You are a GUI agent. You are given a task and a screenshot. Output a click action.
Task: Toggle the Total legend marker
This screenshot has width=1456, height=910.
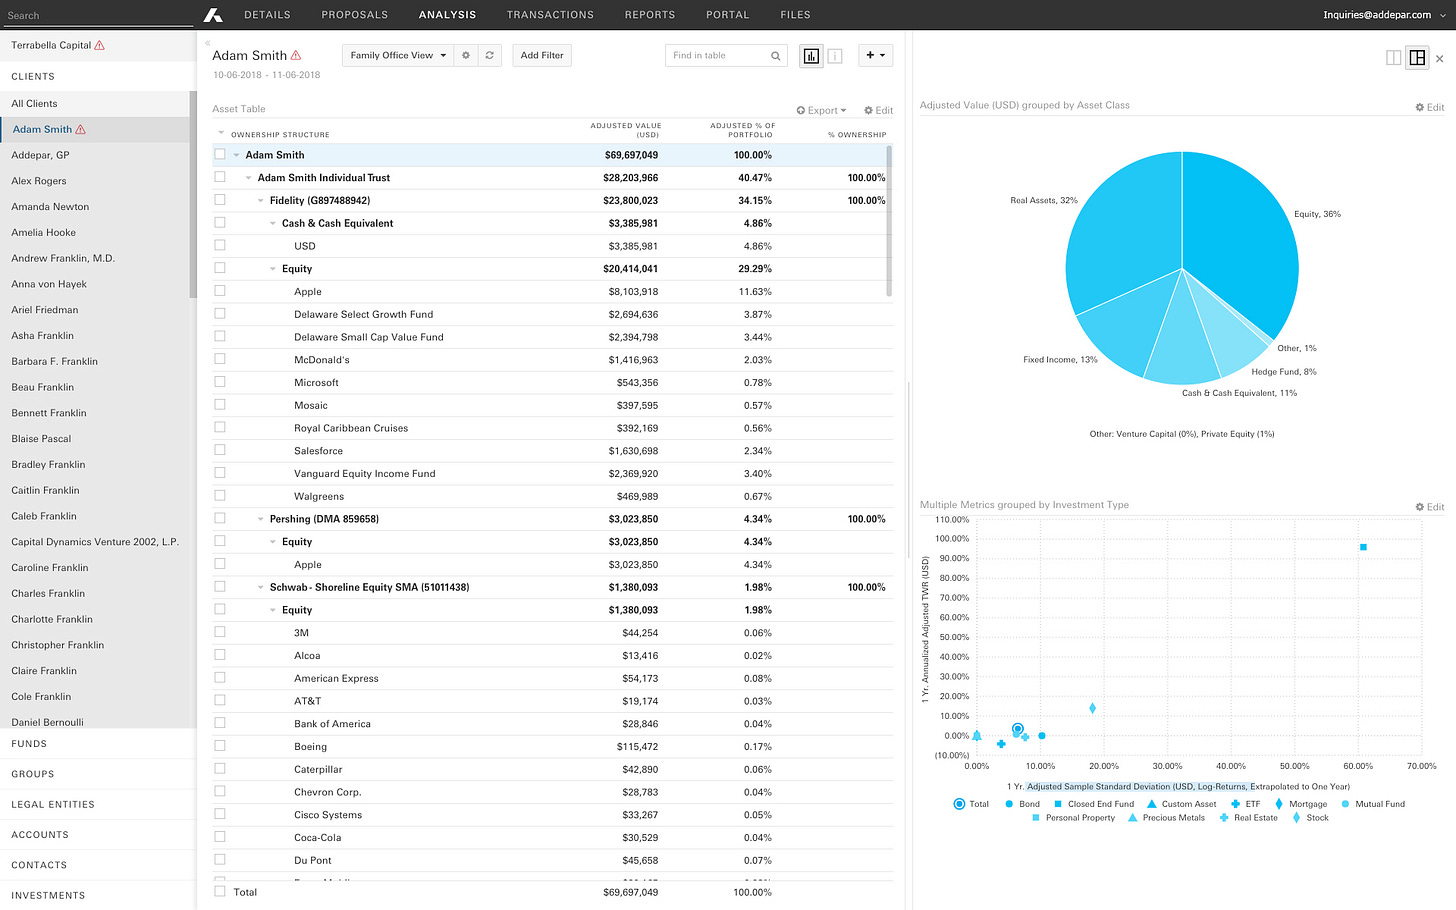(x=959, y=804)
